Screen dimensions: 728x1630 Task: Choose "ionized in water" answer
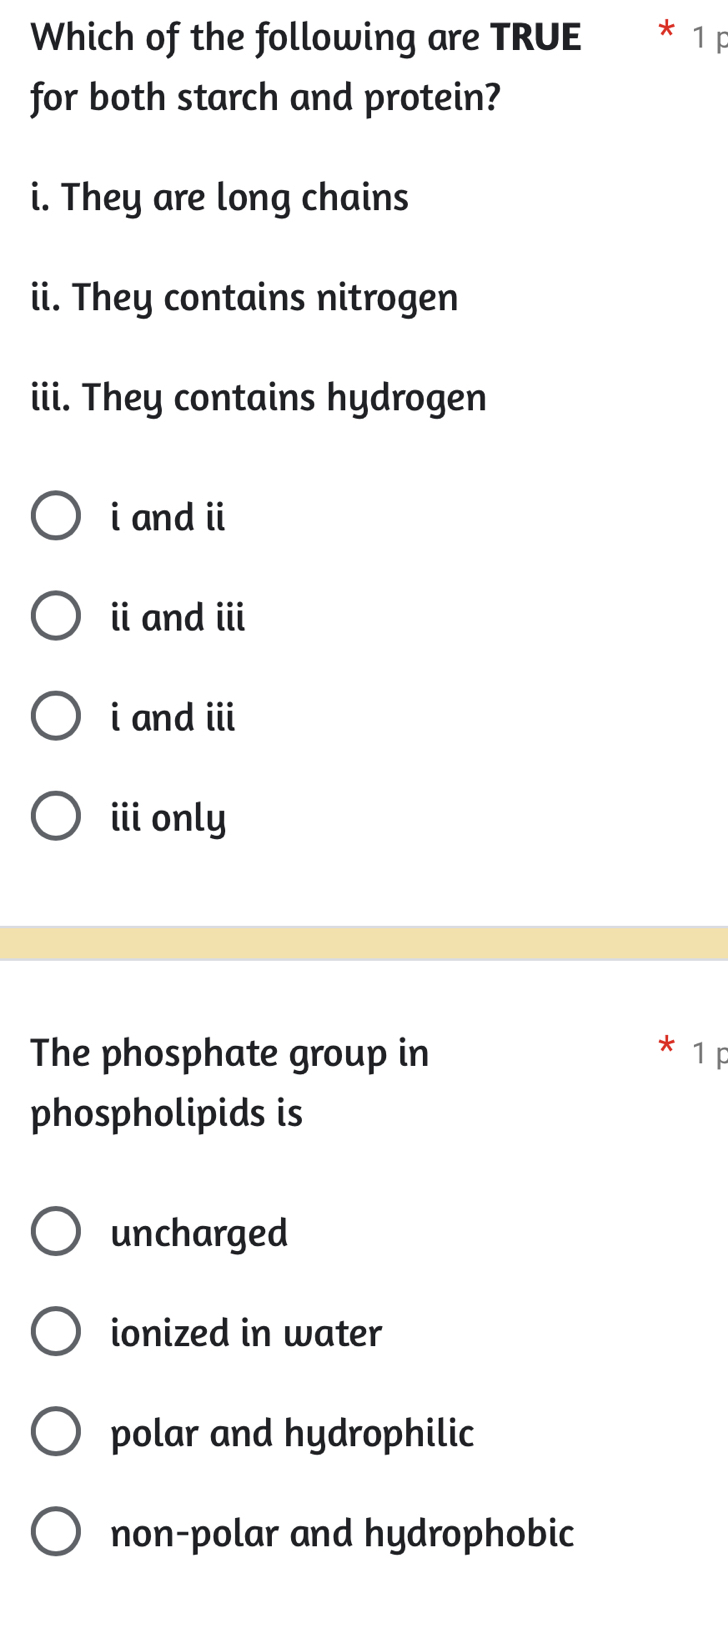pyautogui.click(x=57, y=1330)
